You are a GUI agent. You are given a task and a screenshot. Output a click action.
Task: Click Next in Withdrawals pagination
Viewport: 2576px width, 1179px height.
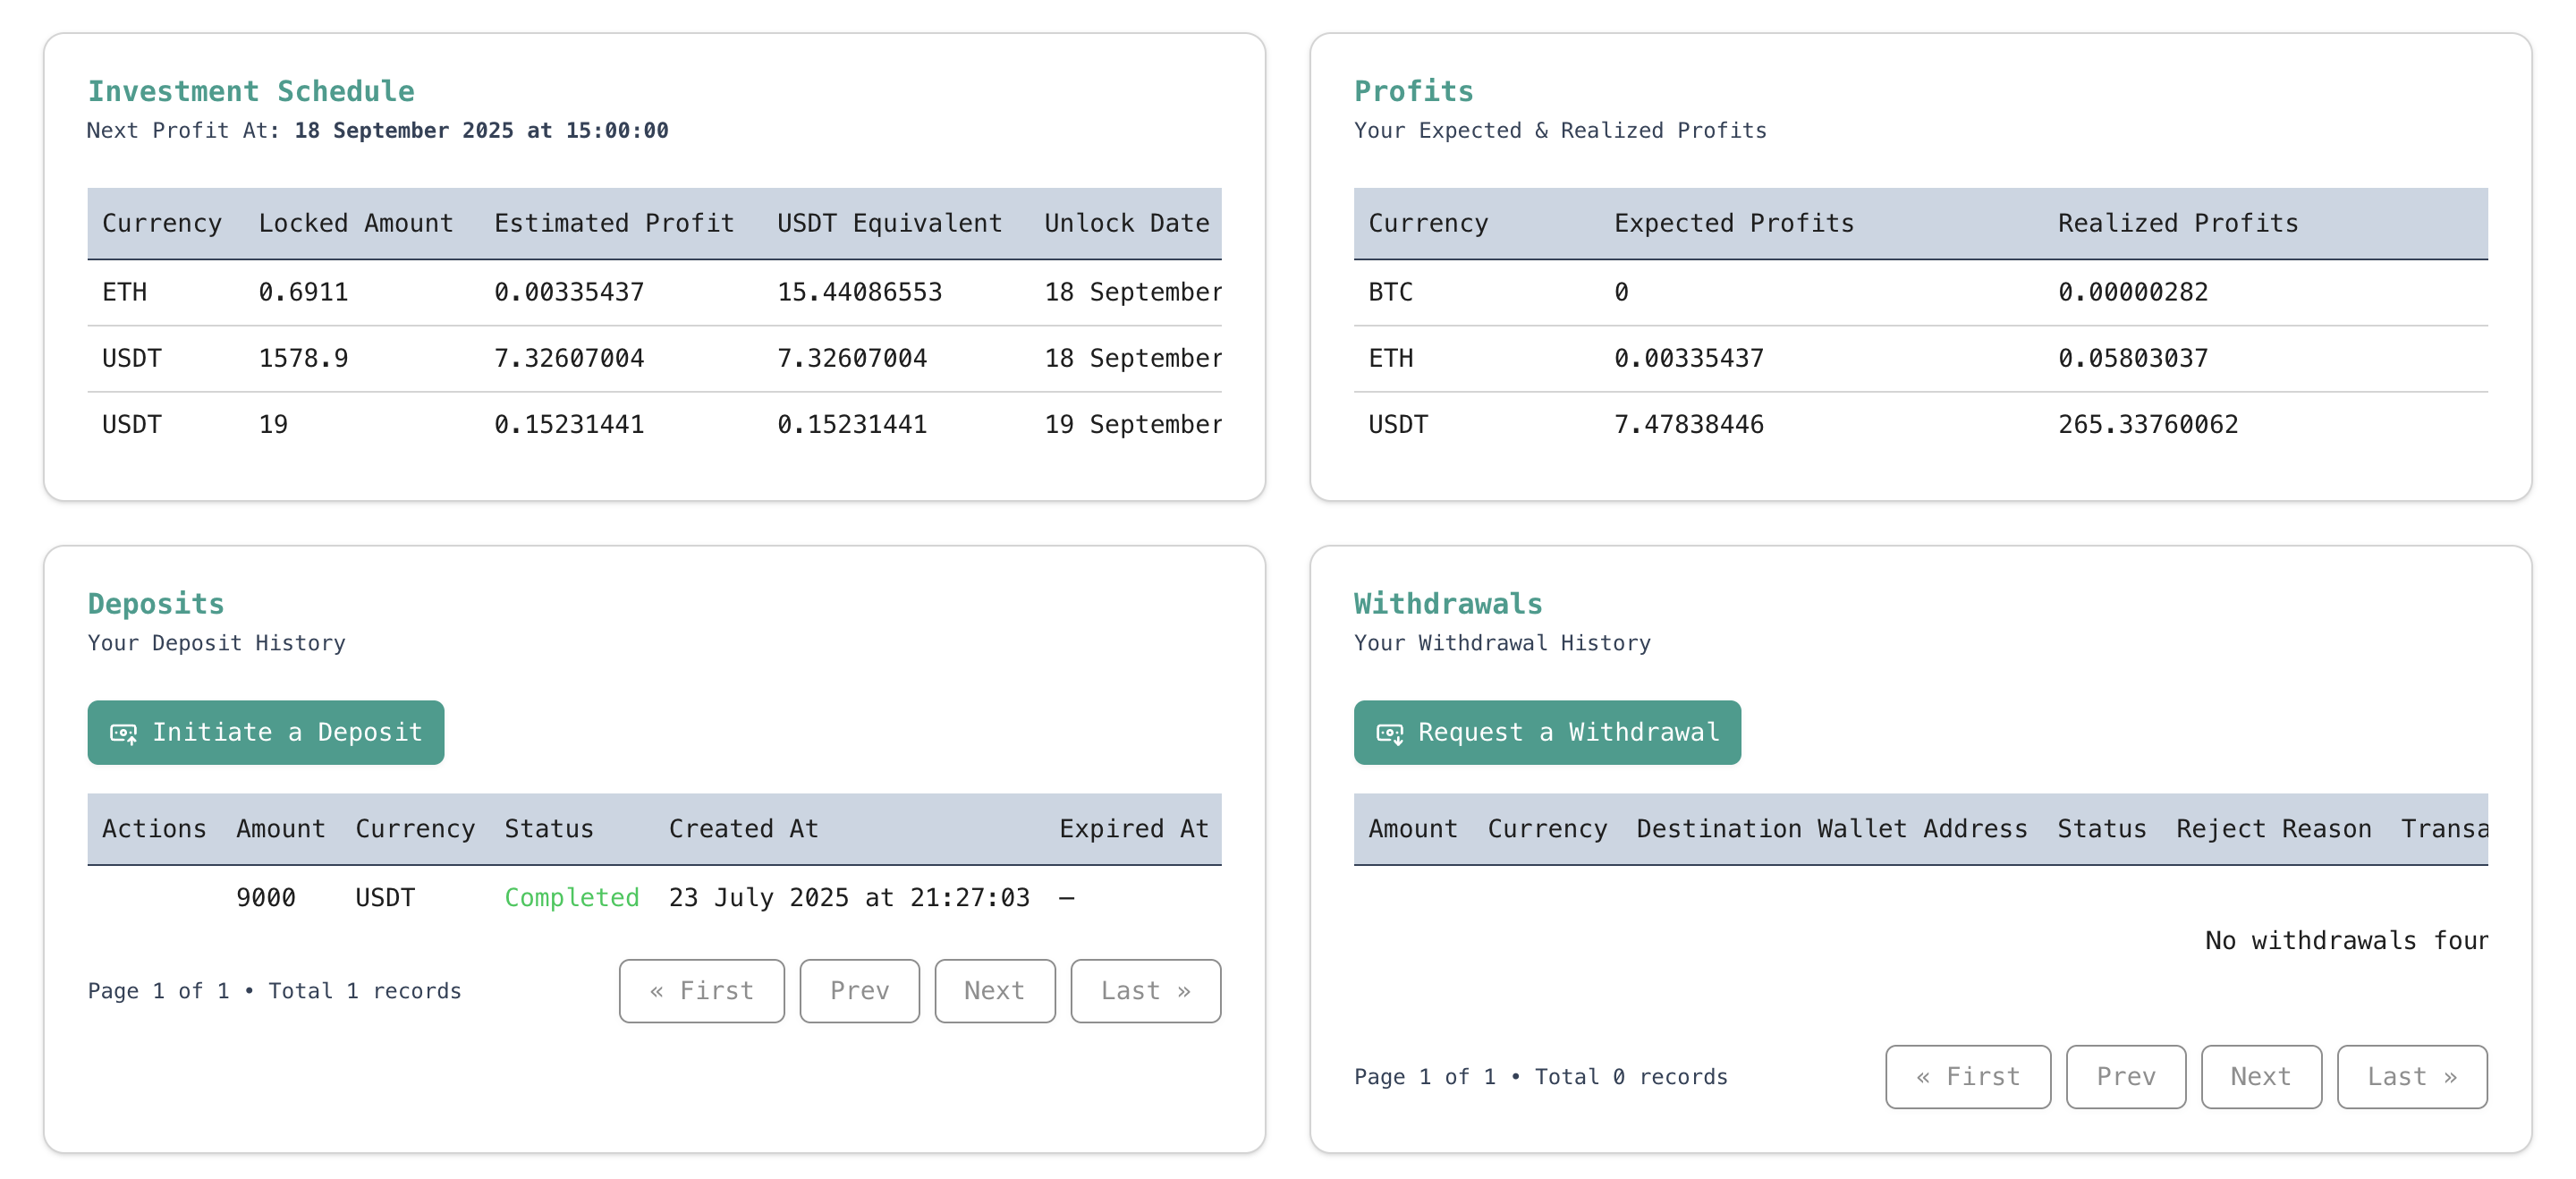point(2261,1077)
